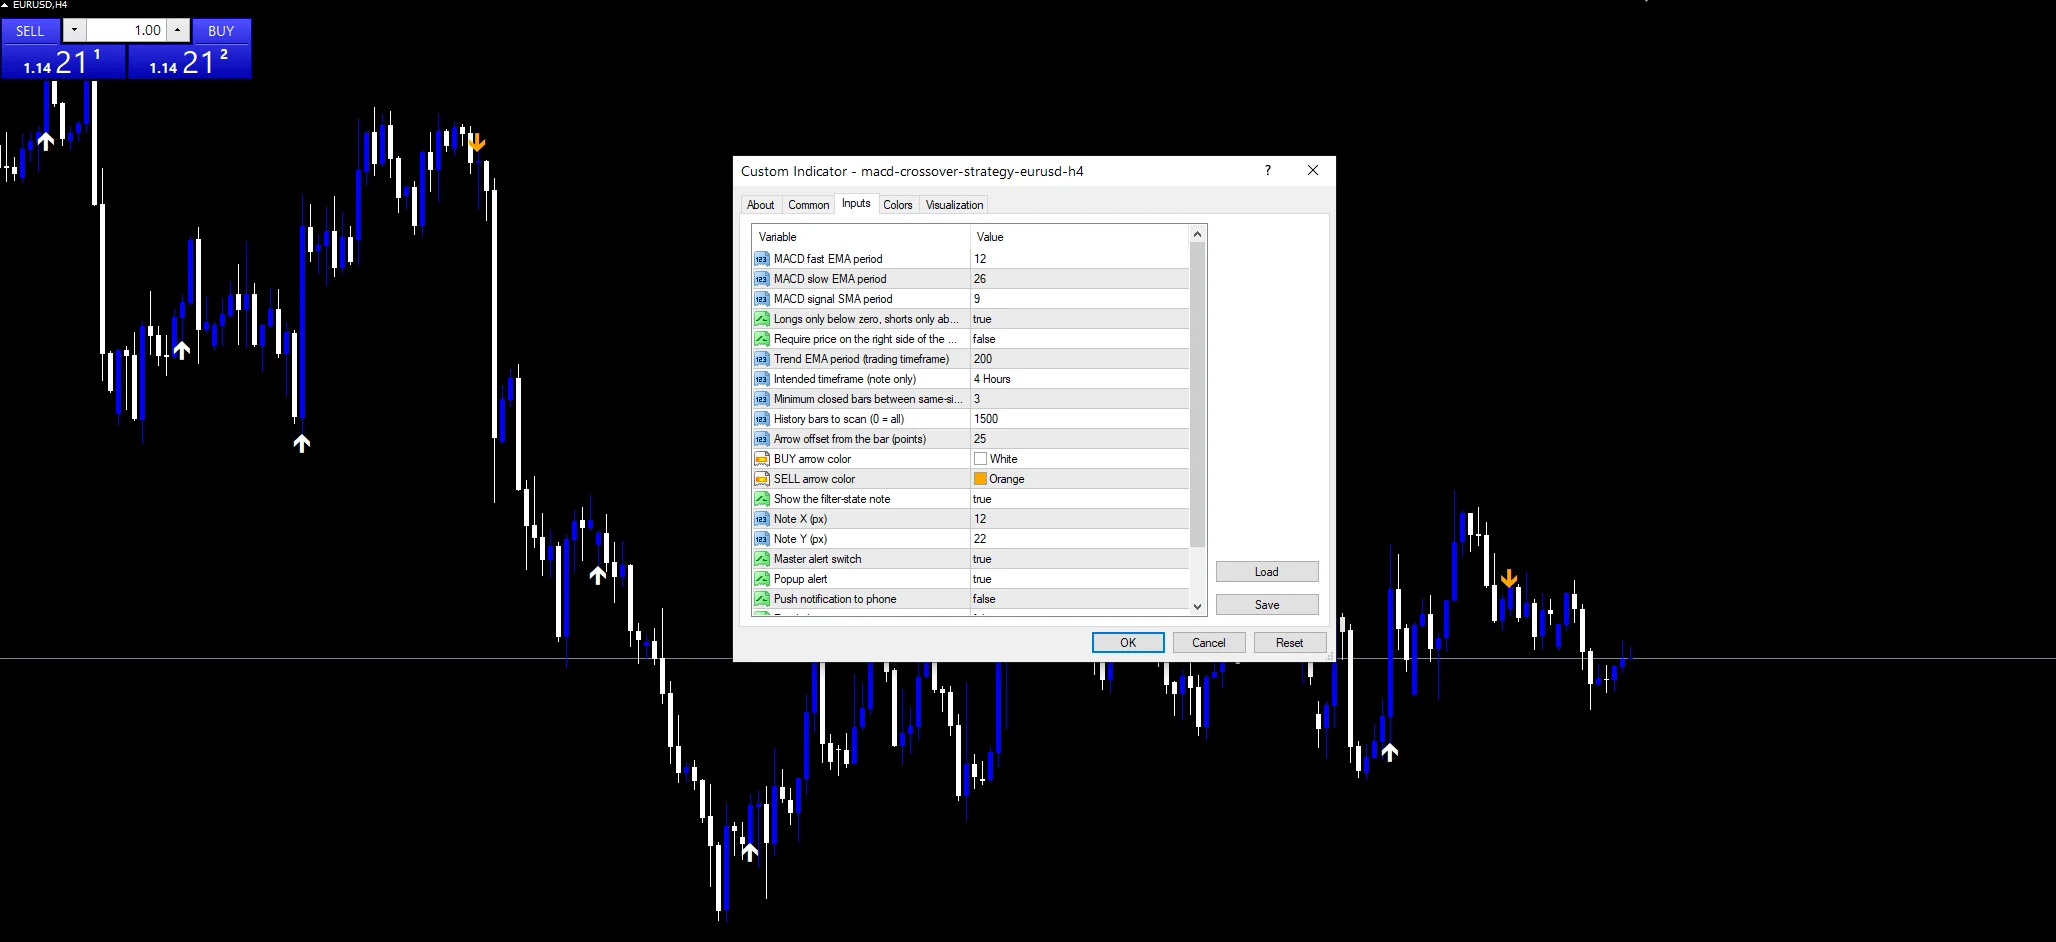Image resolution: width=2056 pixels, height=942 pixels.
Task: Switch to the Visualization tab
Action: click(954, 205)
